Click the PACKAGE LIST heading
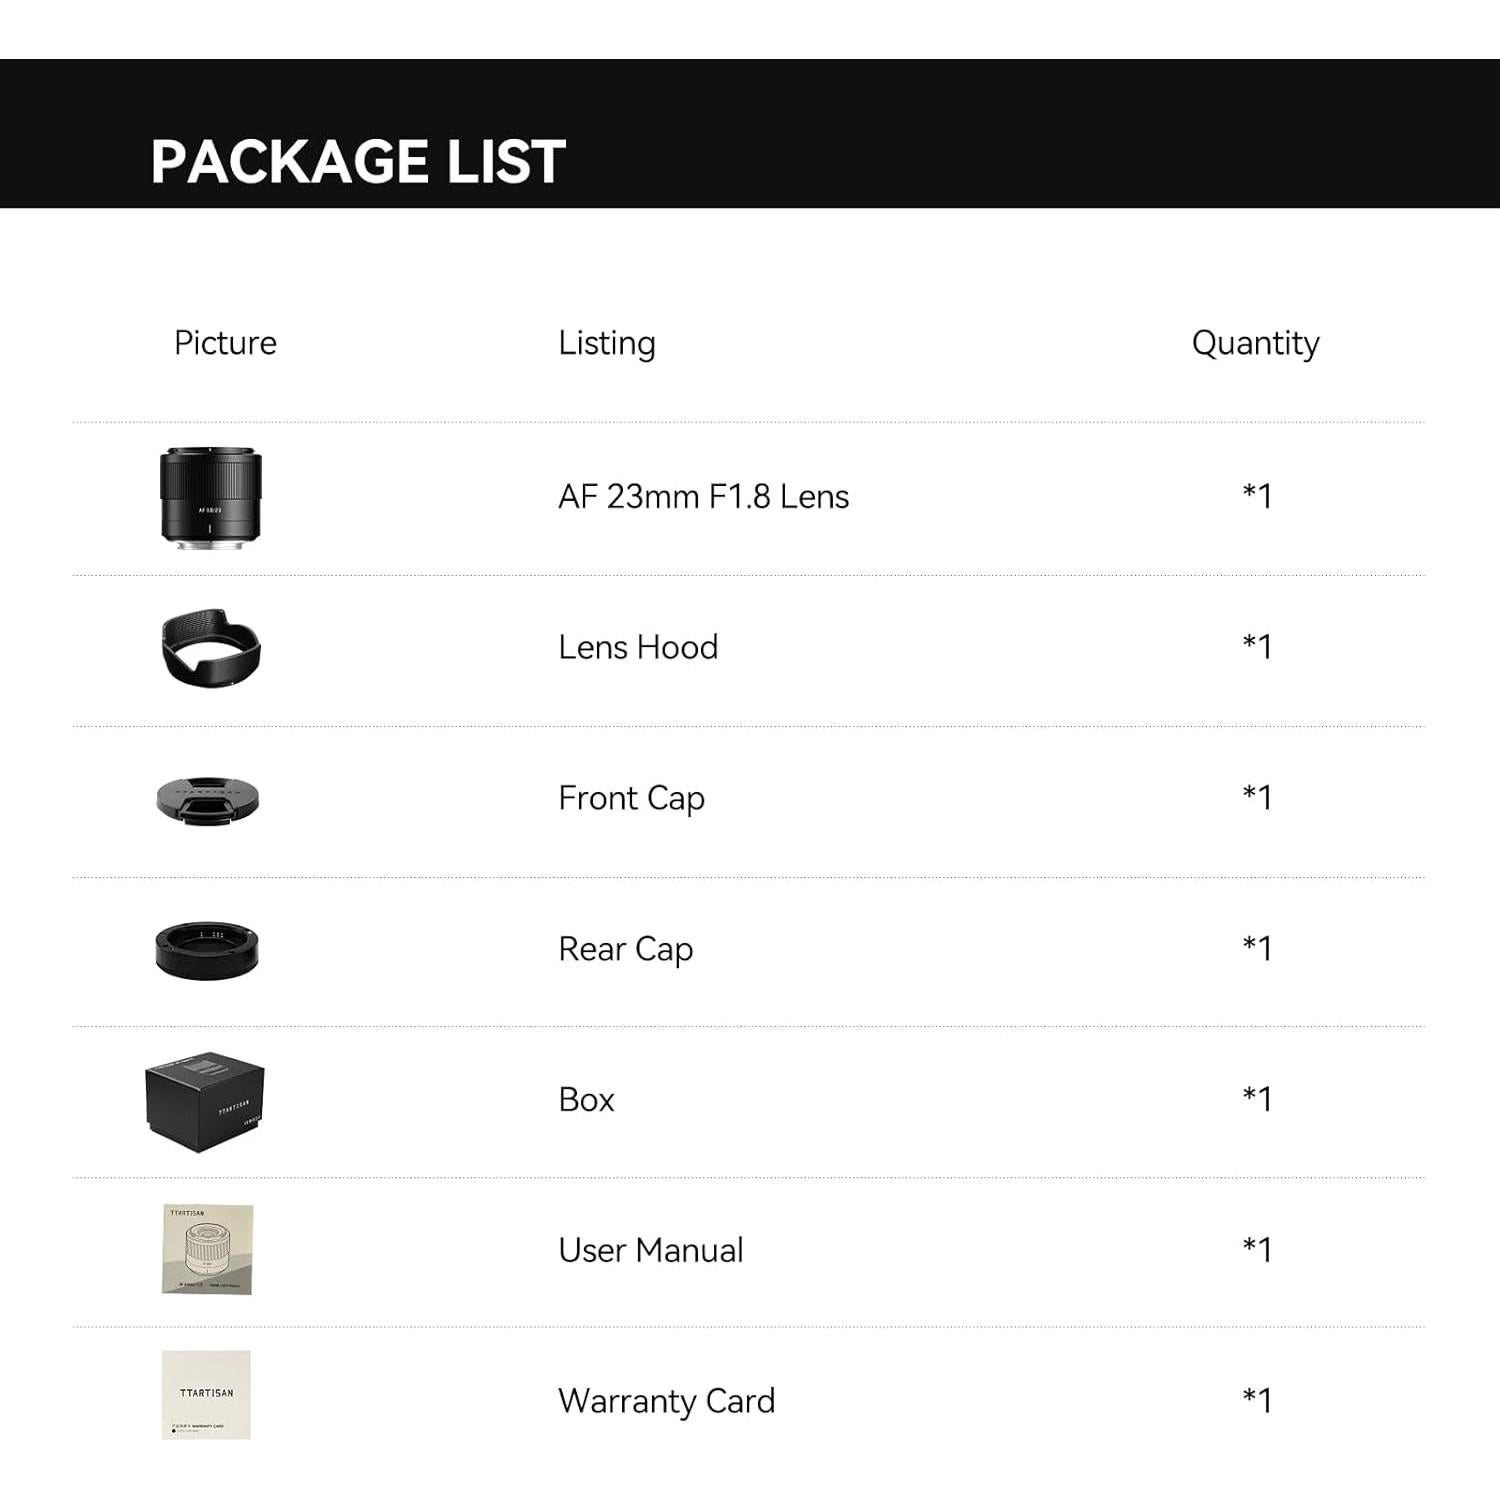This screenshot has height=1500, width=1500. (358, 161)
